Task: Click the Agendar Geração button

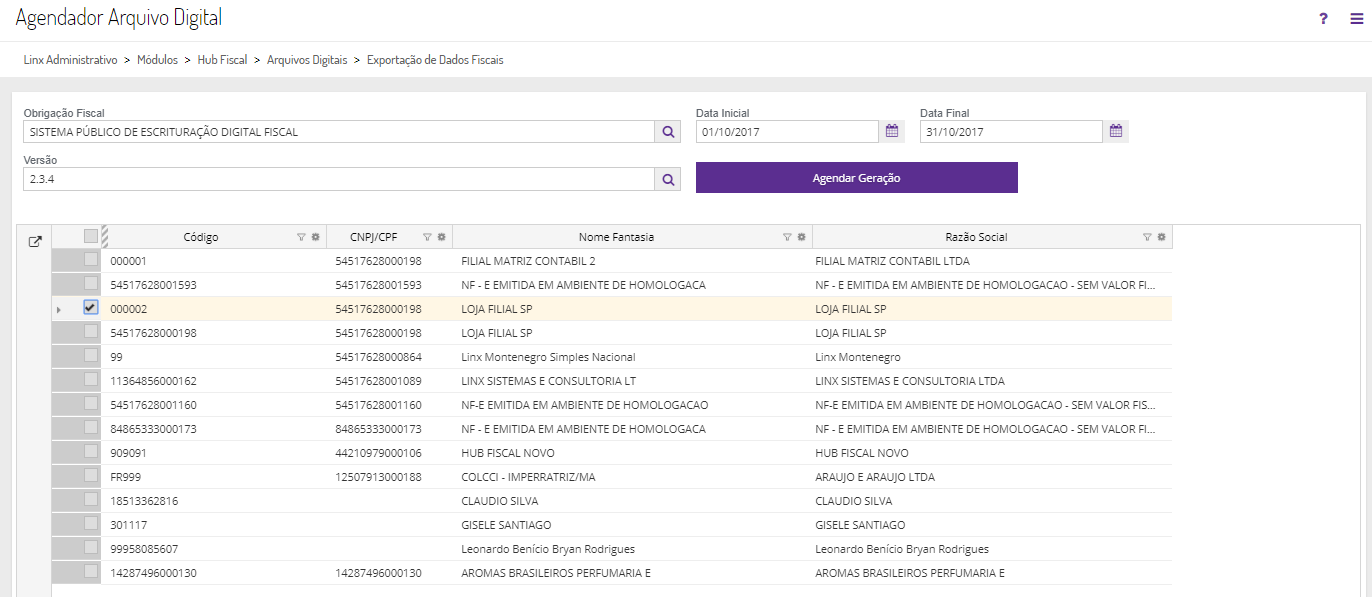Action: point(856,178)
